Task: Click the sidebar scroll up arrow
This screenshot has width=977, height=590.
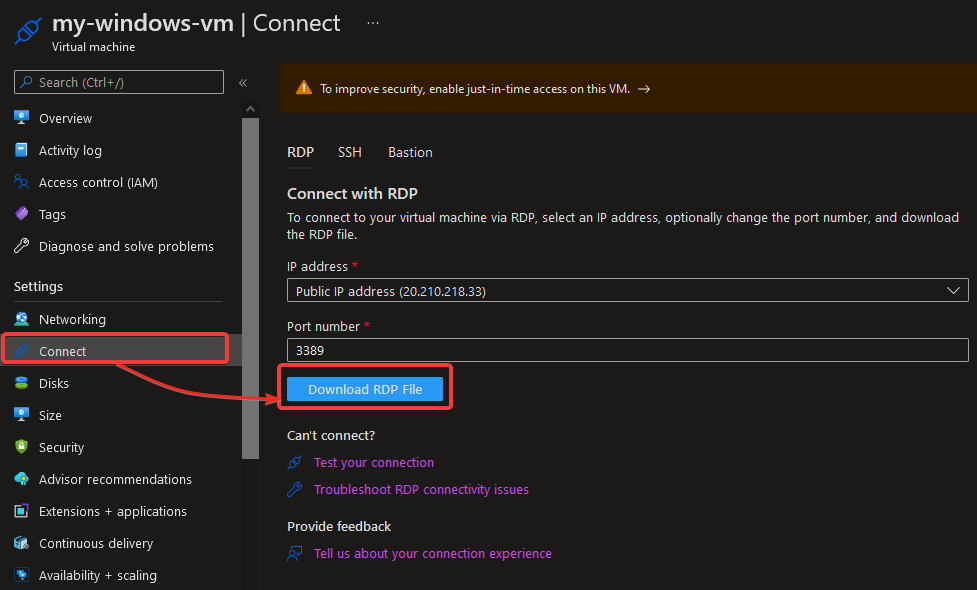Action: coord(250,109)
